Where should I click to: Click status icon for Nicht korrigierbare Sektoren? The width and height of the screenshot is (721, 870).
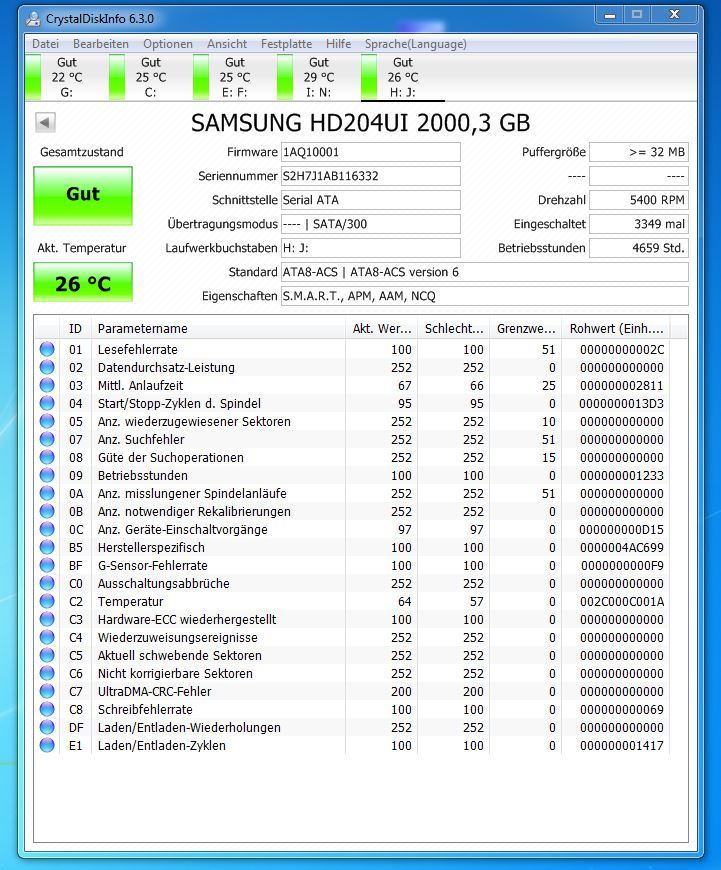47,673
